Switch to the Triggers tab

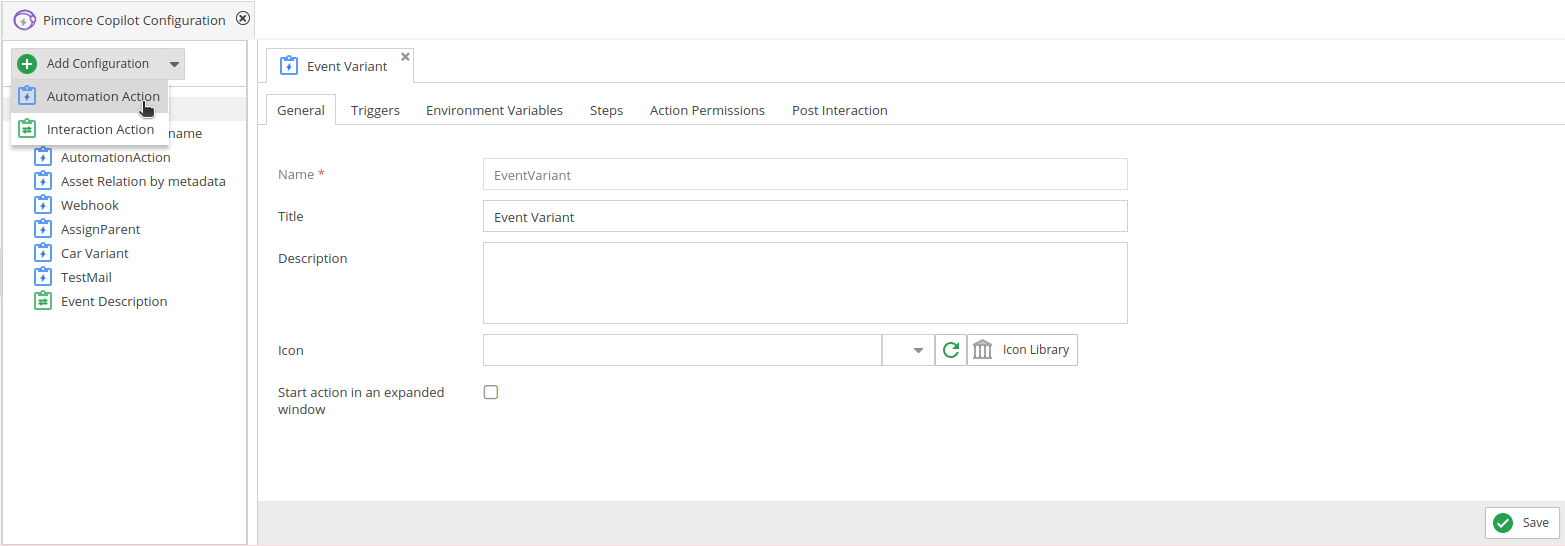(x=375, y=110)
